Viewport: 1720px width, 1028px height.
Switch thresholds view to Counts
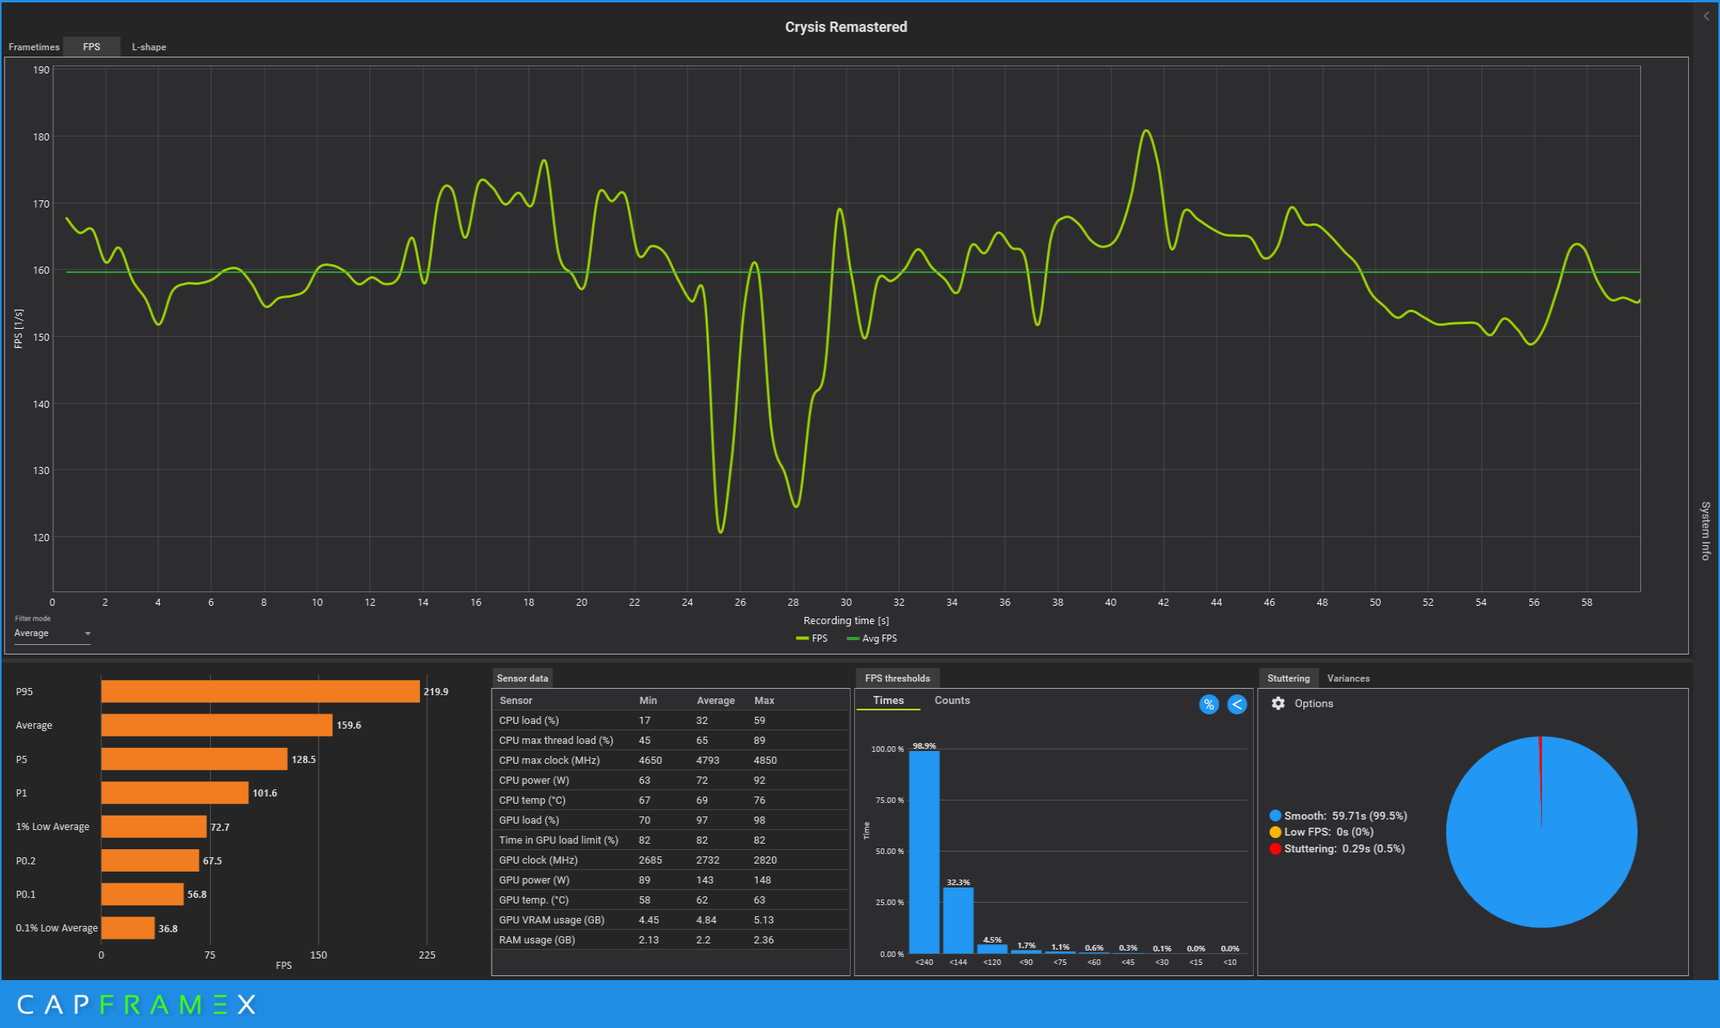pos(952,701)
